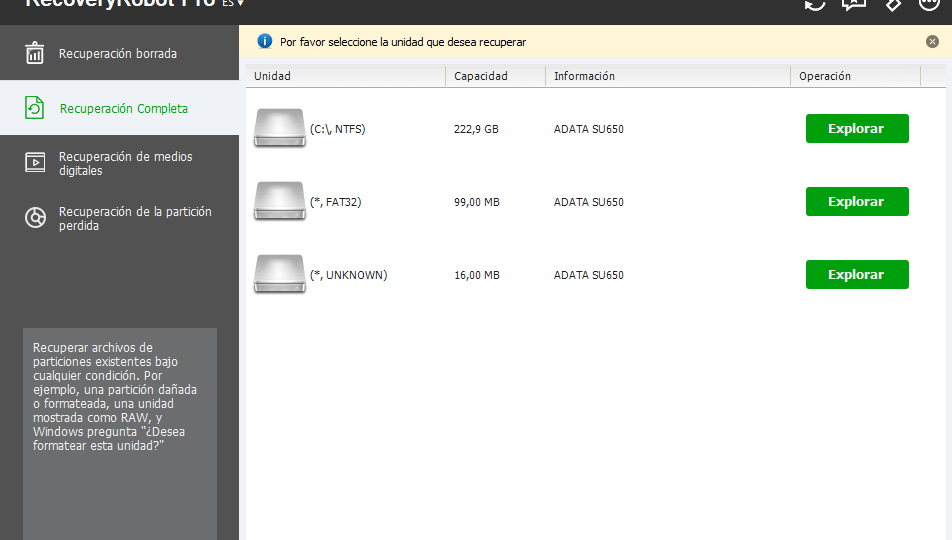The image size is (952, 540).
Task: Dismiss the drive selection notice bar
Action: [933, 41]
